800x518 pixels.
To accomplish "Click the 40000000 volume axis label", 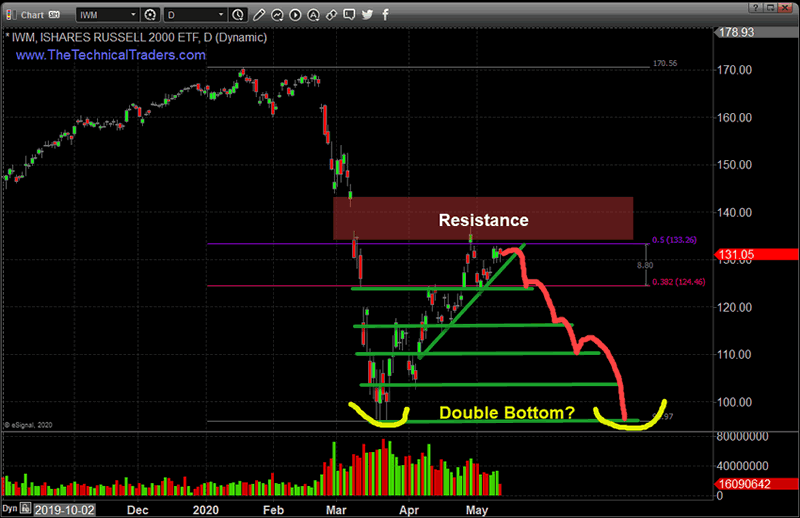I will [x=742, y=466].
